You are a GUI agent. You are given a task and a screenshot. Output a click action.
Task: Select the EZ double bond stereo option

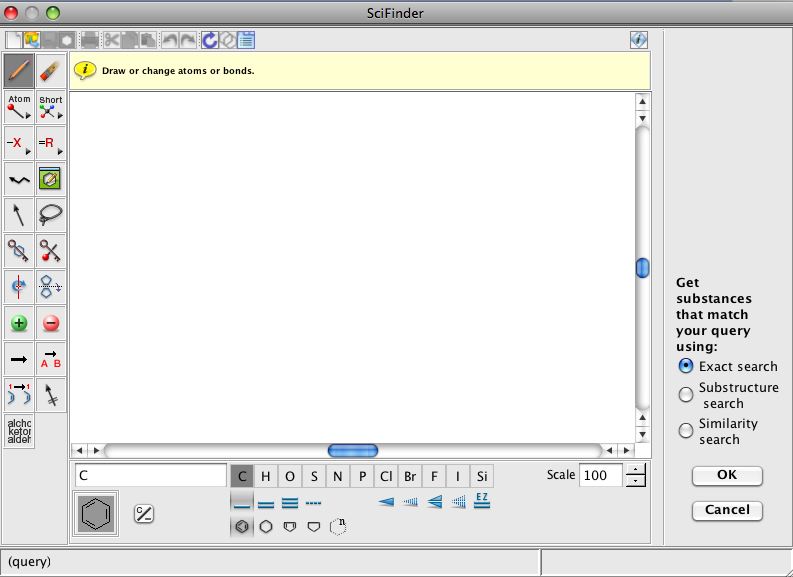coord(482,501)
